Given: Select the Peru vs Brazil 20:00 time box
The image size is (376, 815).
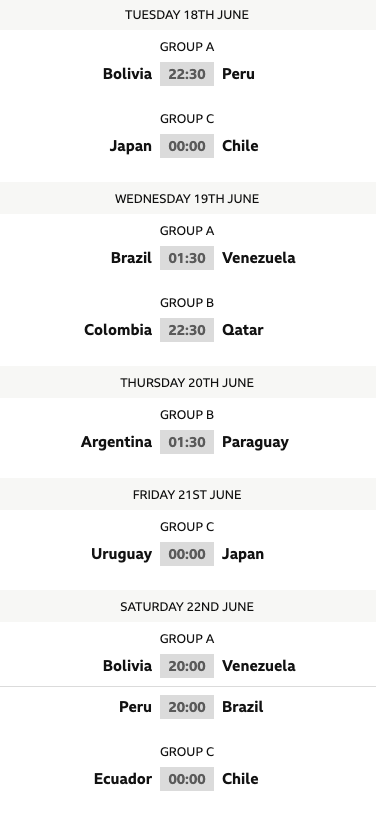Looking at the screenshot, I should (x=187, y=707).
